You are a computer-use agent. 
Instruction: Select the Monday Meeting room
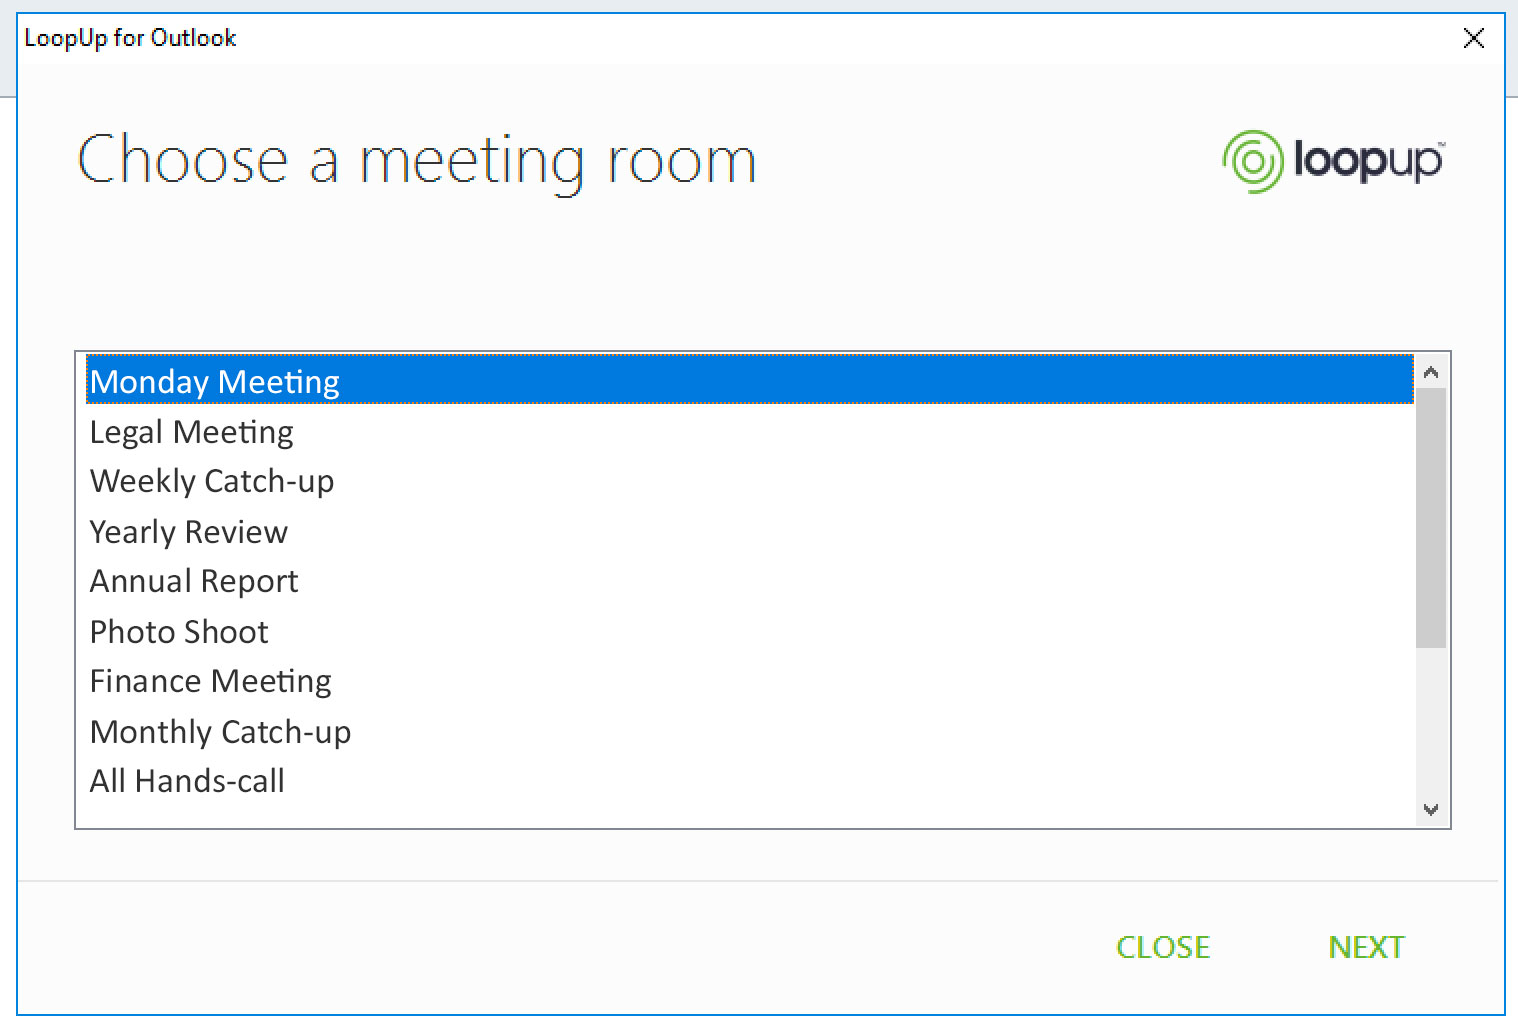pos(214,381)
